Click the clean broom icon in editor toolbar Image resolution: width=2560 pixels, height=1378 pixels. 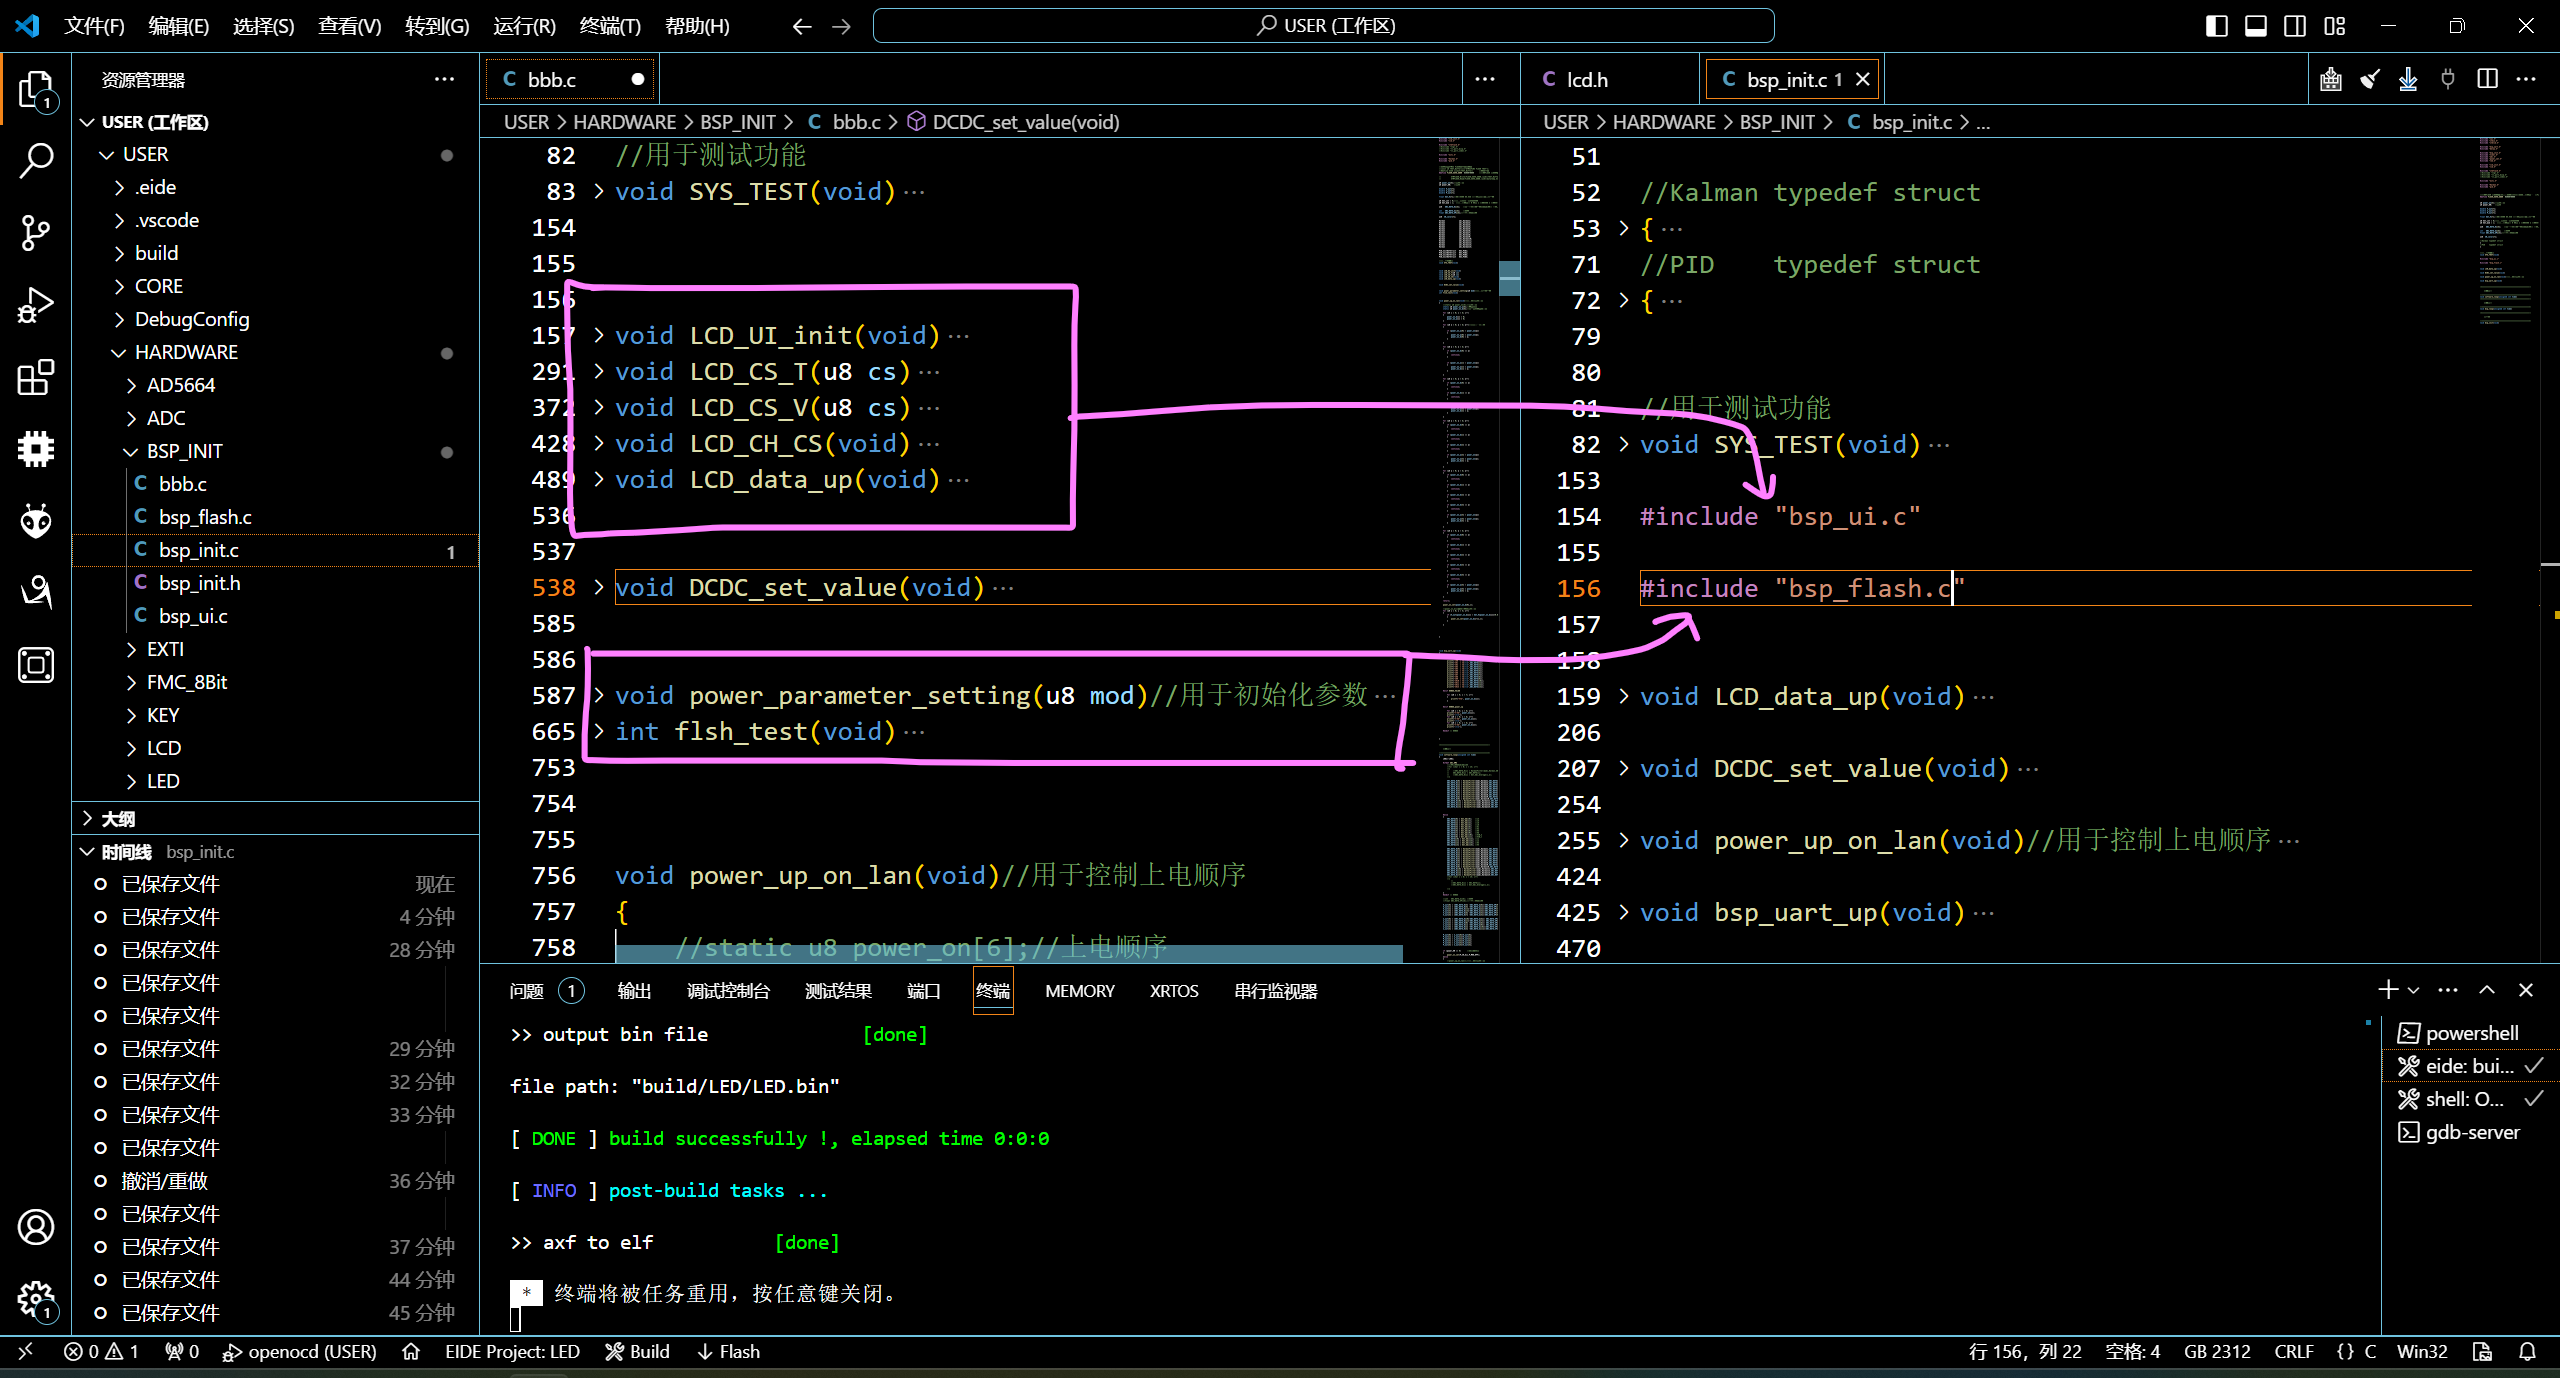click(2370, 79)
